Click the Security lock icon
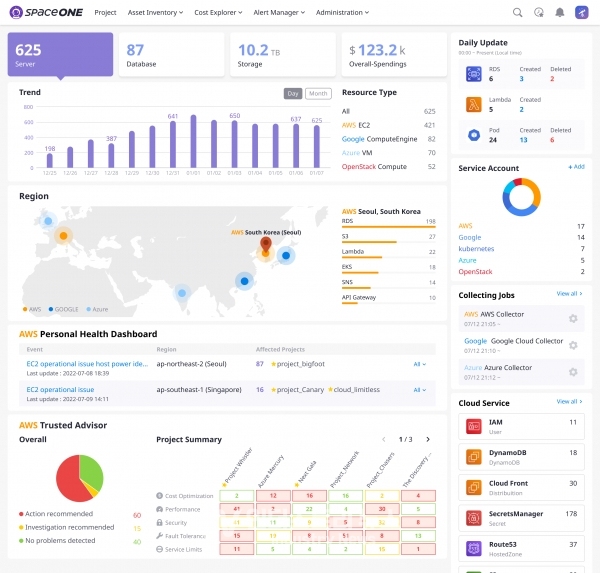Viewport: 600px width, 573px height. click(160, 522)
